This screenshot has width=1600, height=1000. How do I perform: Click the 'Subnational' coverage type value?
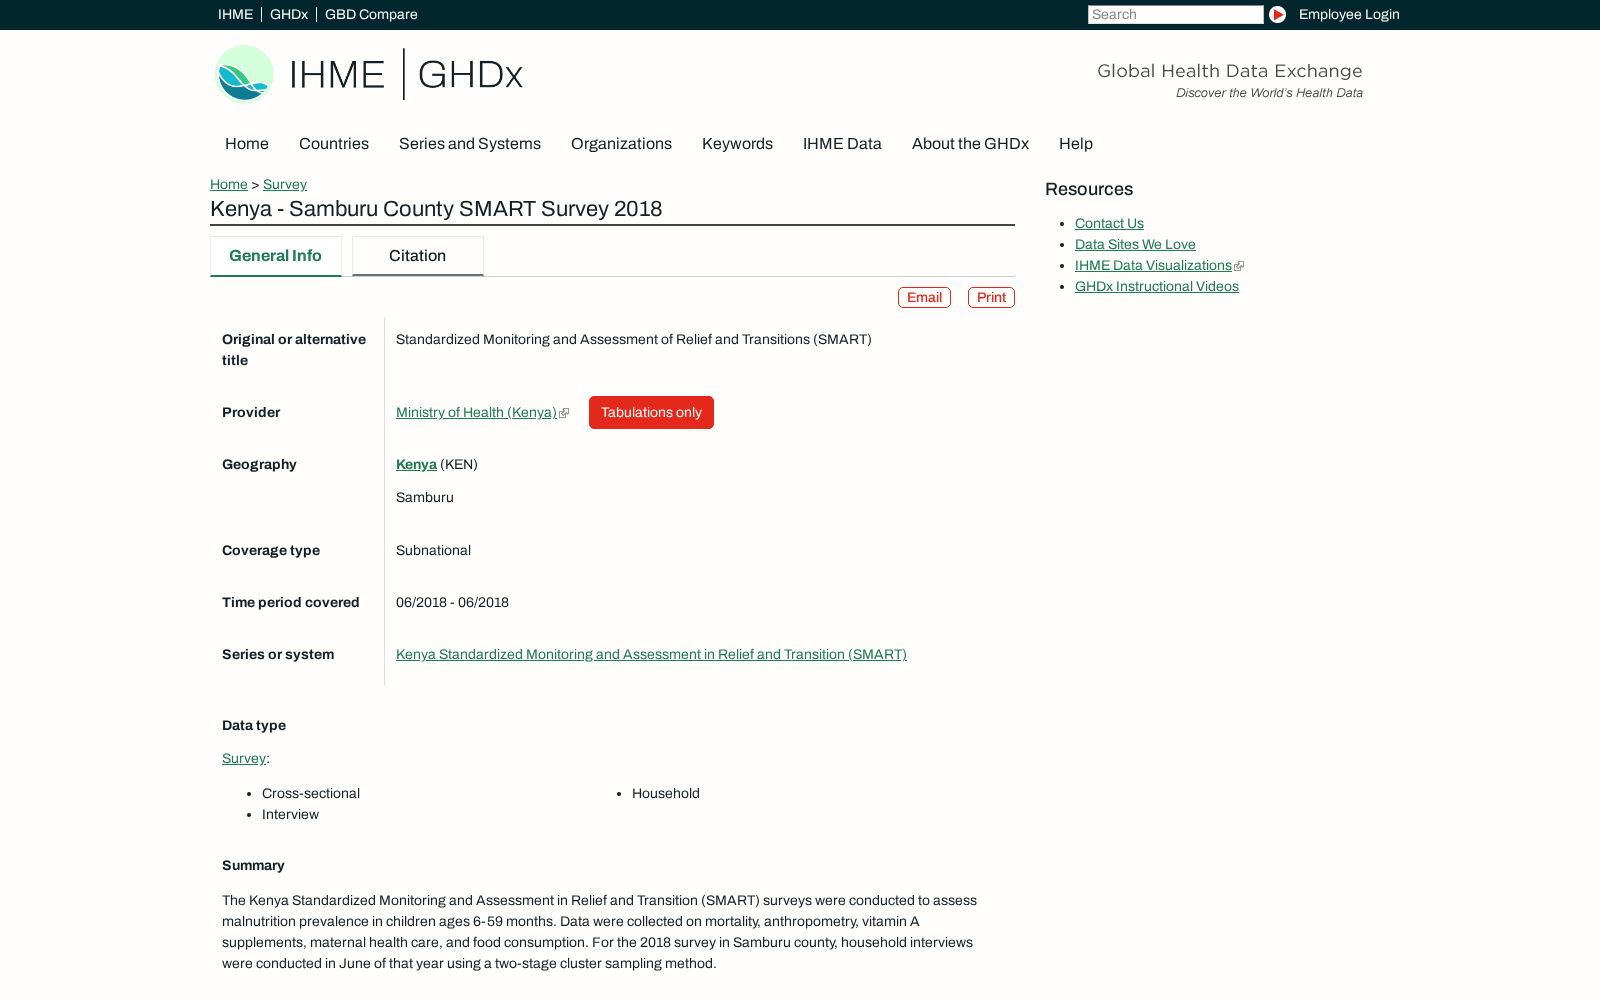[433, 550]
